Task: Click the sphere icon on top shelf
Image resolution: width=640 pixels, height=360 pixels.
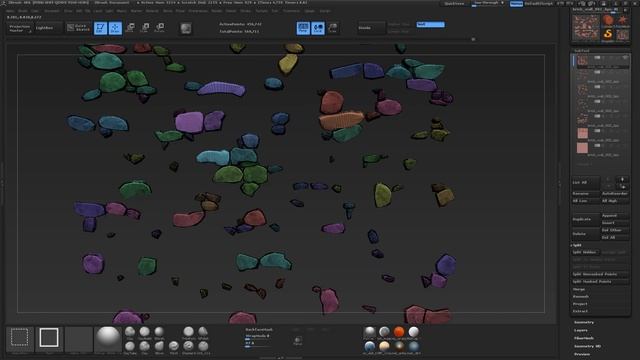Action: click(186, 28)
